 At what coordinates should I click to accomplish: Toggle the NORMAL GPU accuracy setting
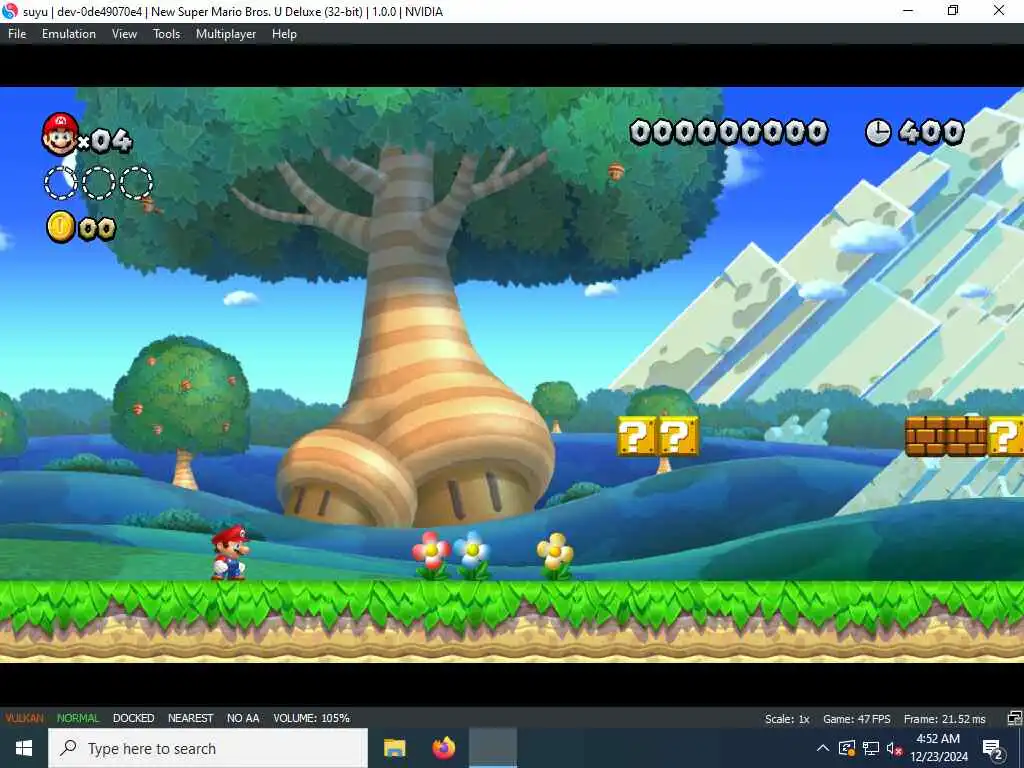[78, 718]
